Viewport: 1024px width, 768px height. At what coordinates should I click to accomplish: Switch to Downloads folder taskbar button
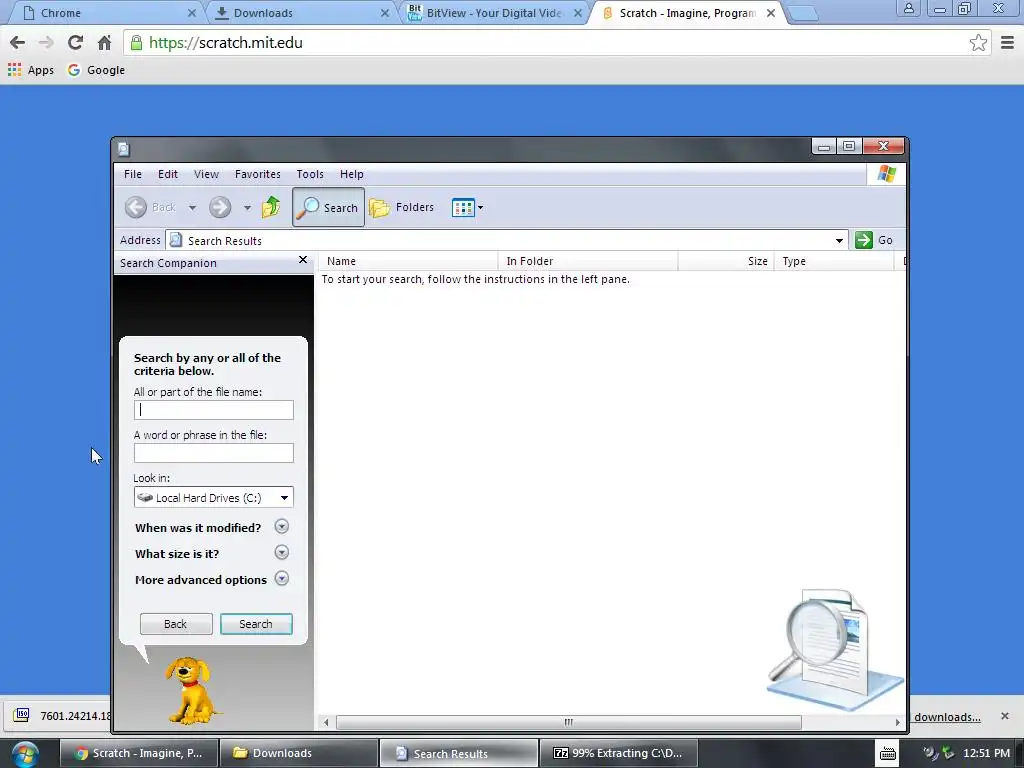point(298,753)
